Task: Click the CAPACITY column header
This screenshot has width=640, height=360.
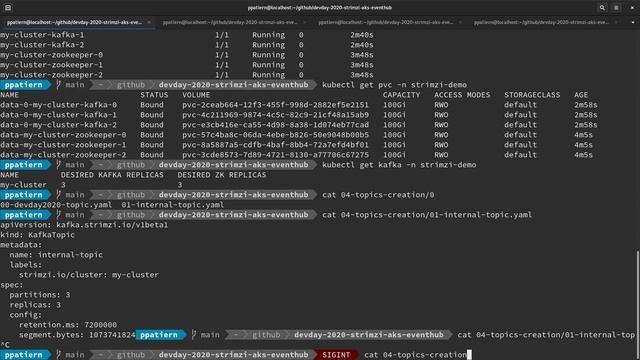Action: tap(402, 95)
